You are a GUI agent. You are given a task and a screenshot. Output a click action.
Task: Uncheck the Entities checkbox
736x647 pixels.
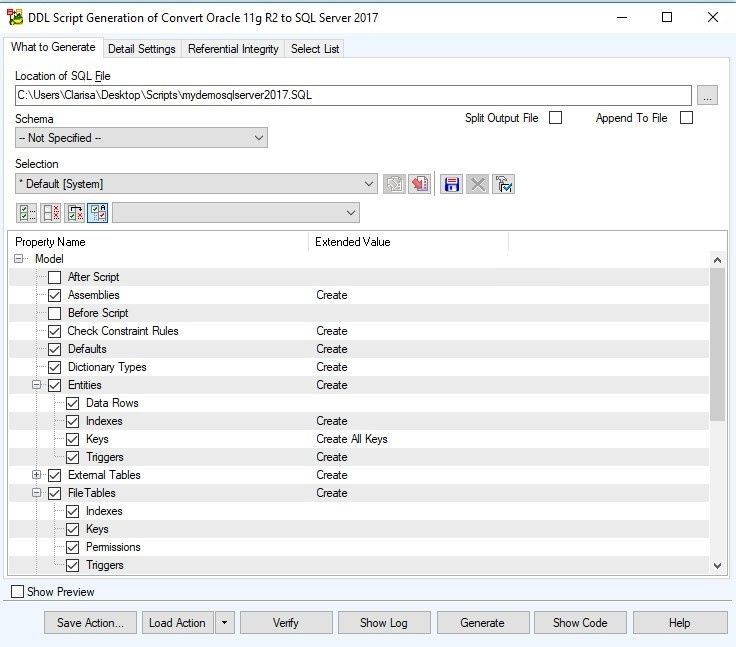[x=54, y=385]
